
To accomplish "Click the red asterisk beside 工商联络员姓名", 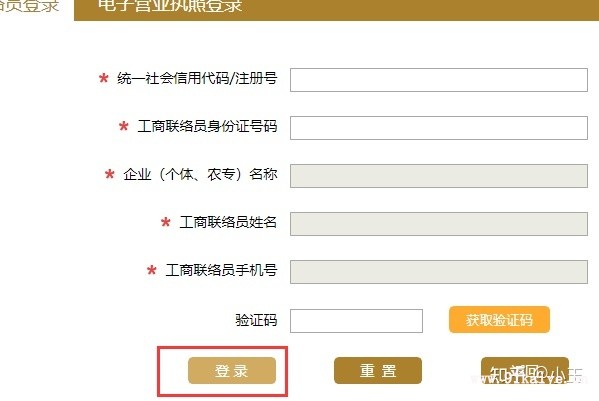I will click(x=165, y=222).
